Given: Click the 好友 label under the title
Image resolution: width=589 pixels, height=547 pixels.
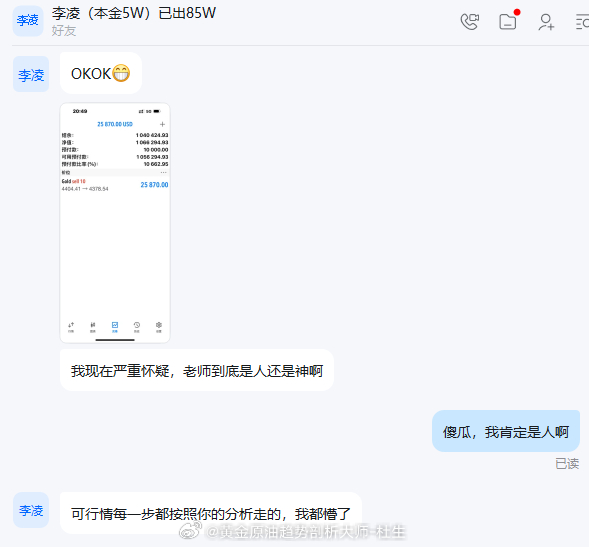Looking at the screenshot, I should [64, 31].
